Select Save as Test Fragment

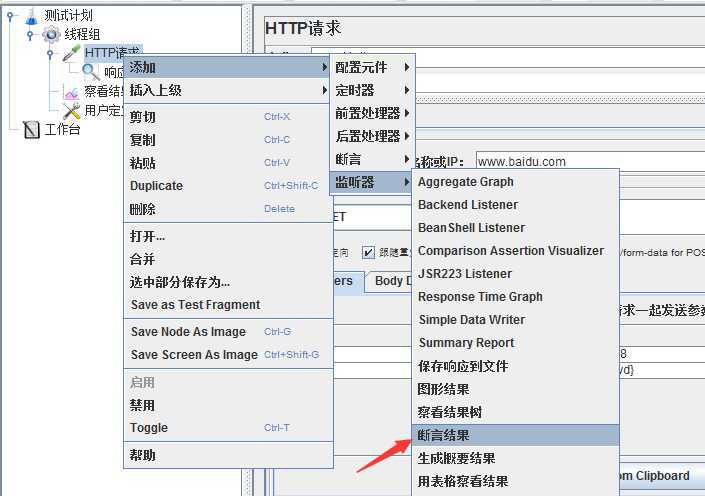[228, 305]
